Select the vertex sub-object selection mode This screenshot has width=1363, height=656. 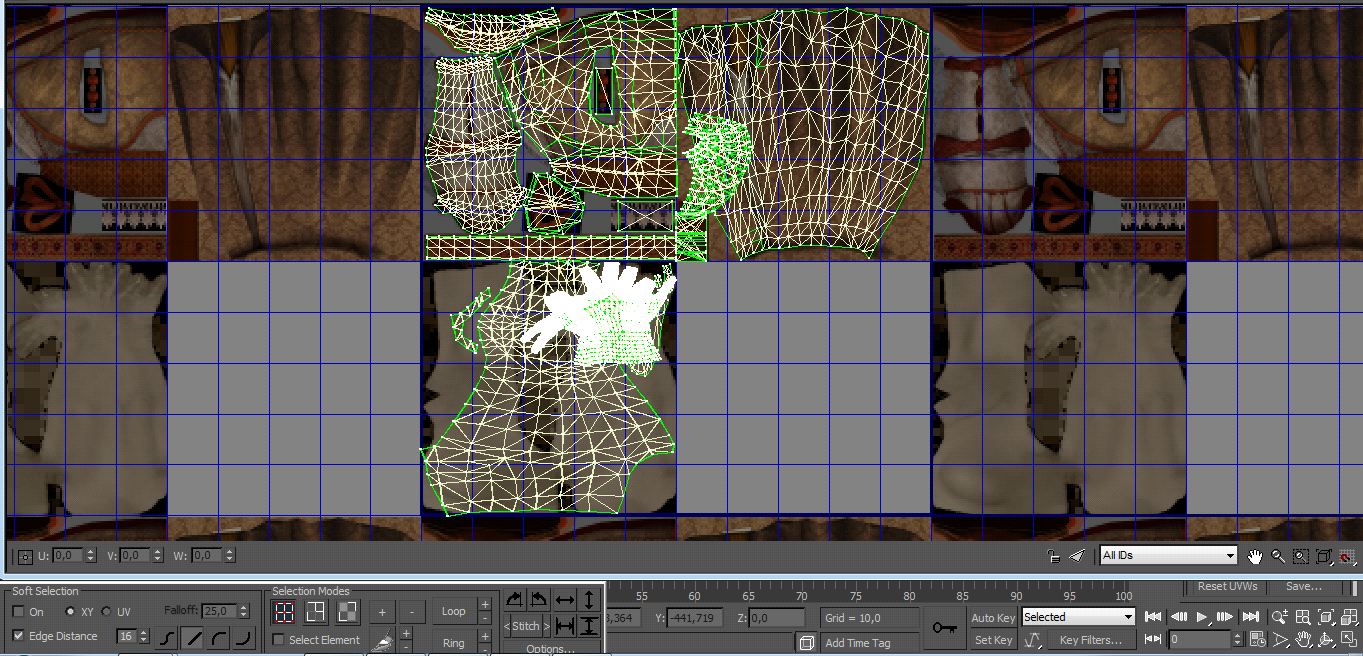click(284, 611)
